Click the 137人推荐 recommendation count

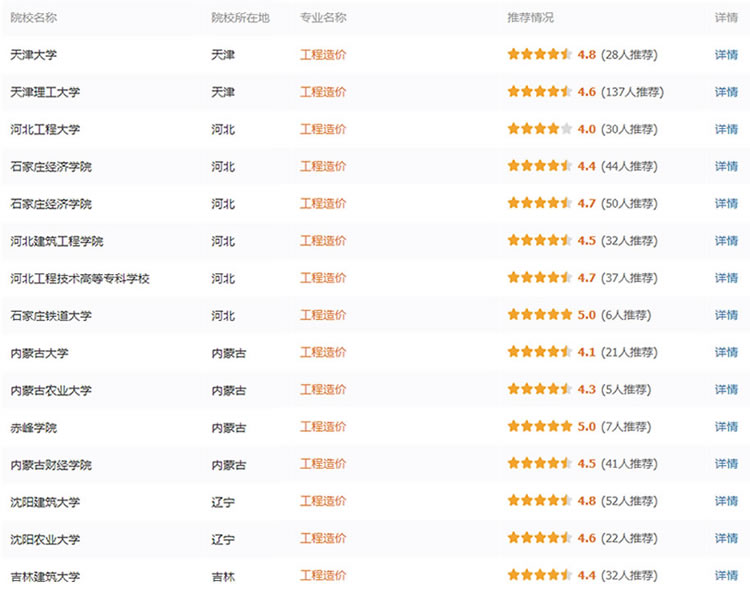tap(632, 92)
